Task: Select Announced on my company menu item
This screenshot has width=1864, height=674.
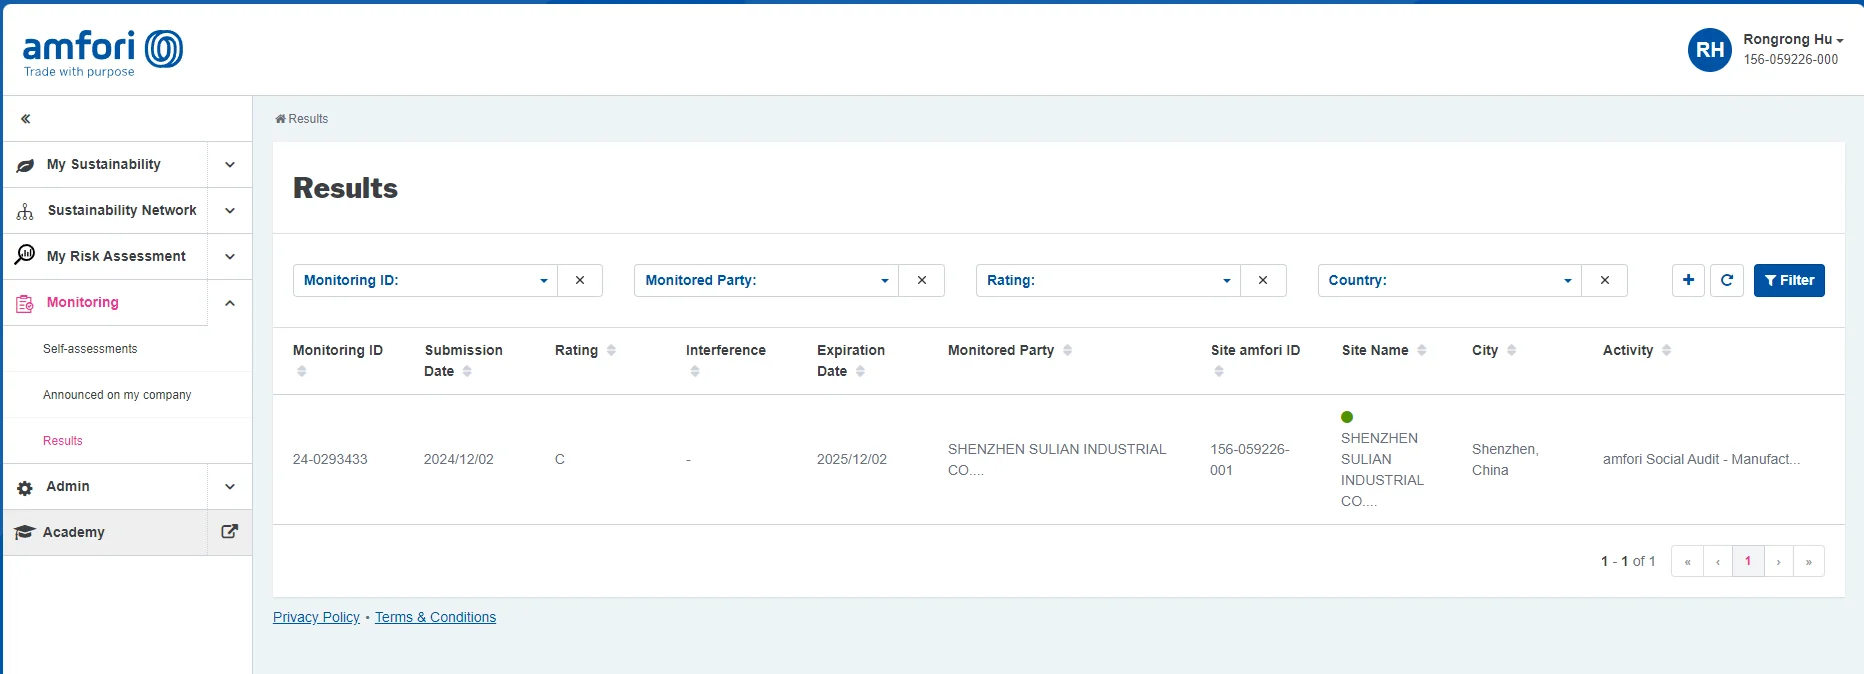Action: point(117,395)
